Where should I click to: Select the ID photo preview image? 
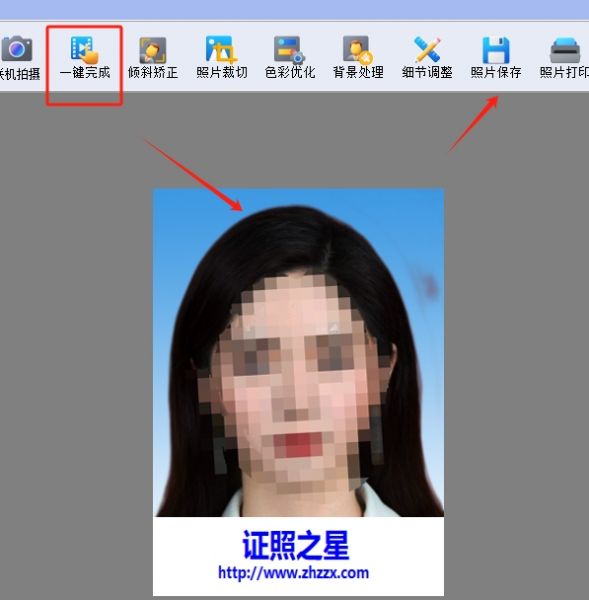tap(299, 391)
